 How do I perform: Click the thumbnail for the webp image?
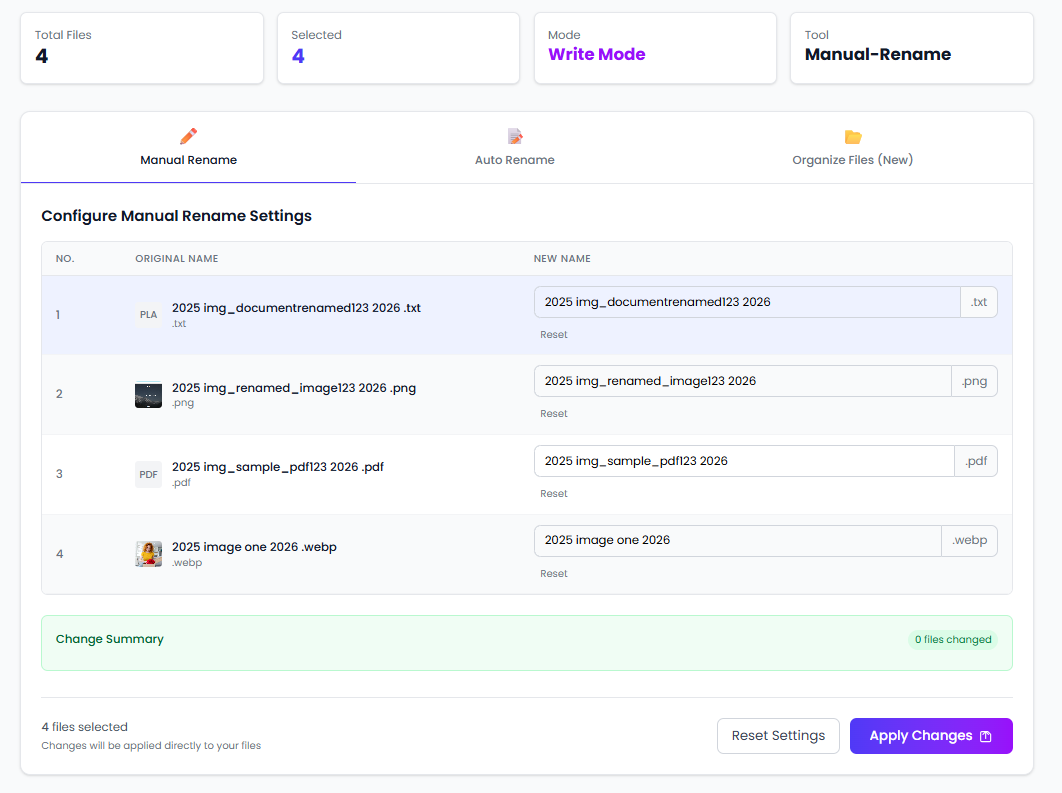[x=148, y=553]
